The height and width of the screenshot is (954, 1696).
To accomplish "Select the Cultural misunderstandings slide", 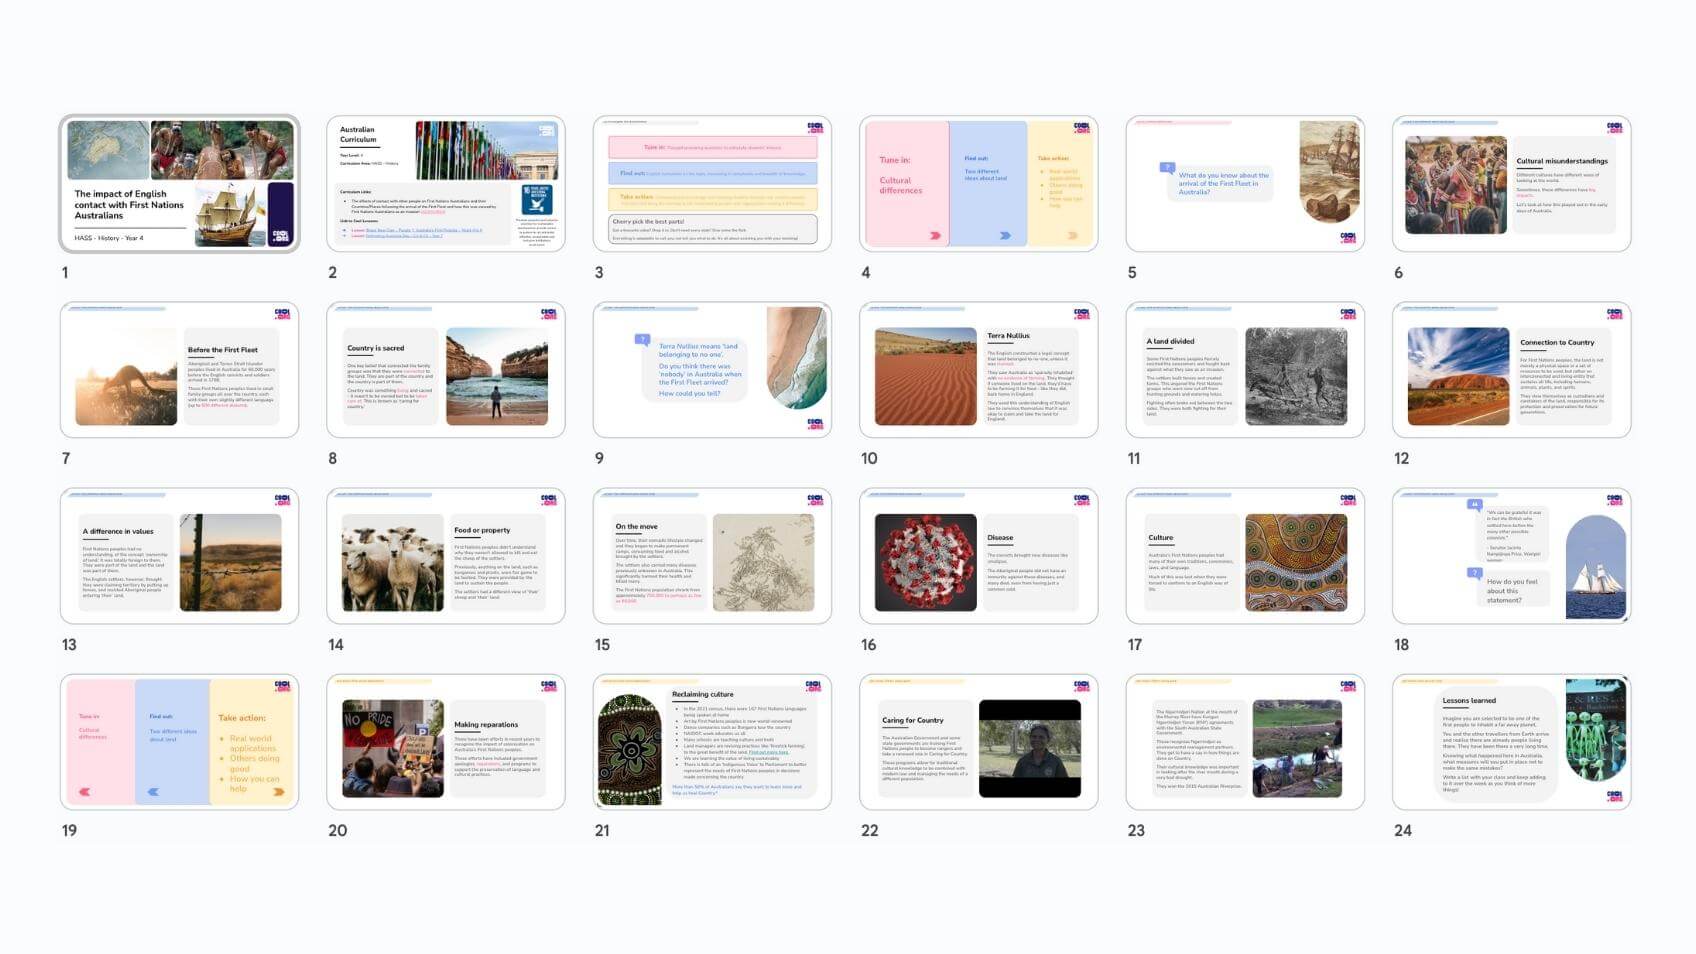I will coord(1511,184).
